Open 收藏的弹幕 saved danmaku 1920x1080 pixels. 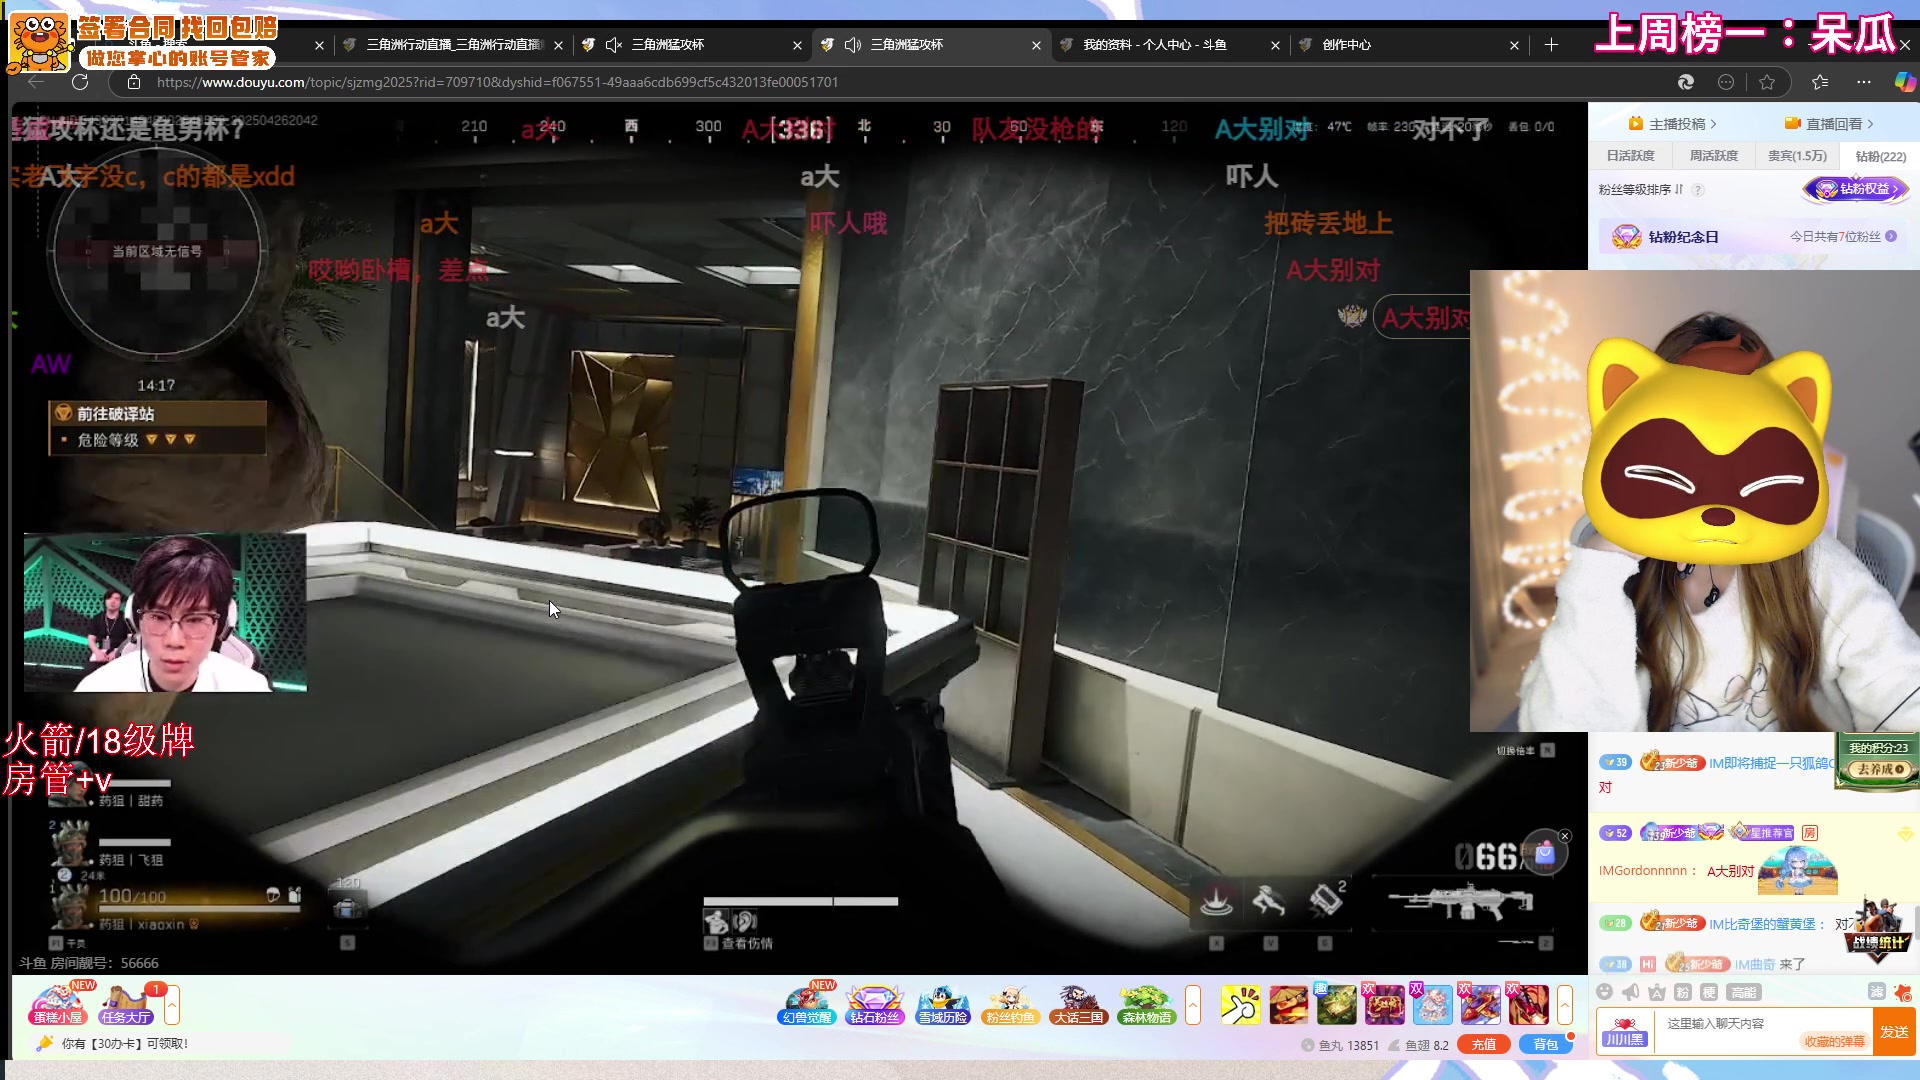(x=1835, y=1041)
